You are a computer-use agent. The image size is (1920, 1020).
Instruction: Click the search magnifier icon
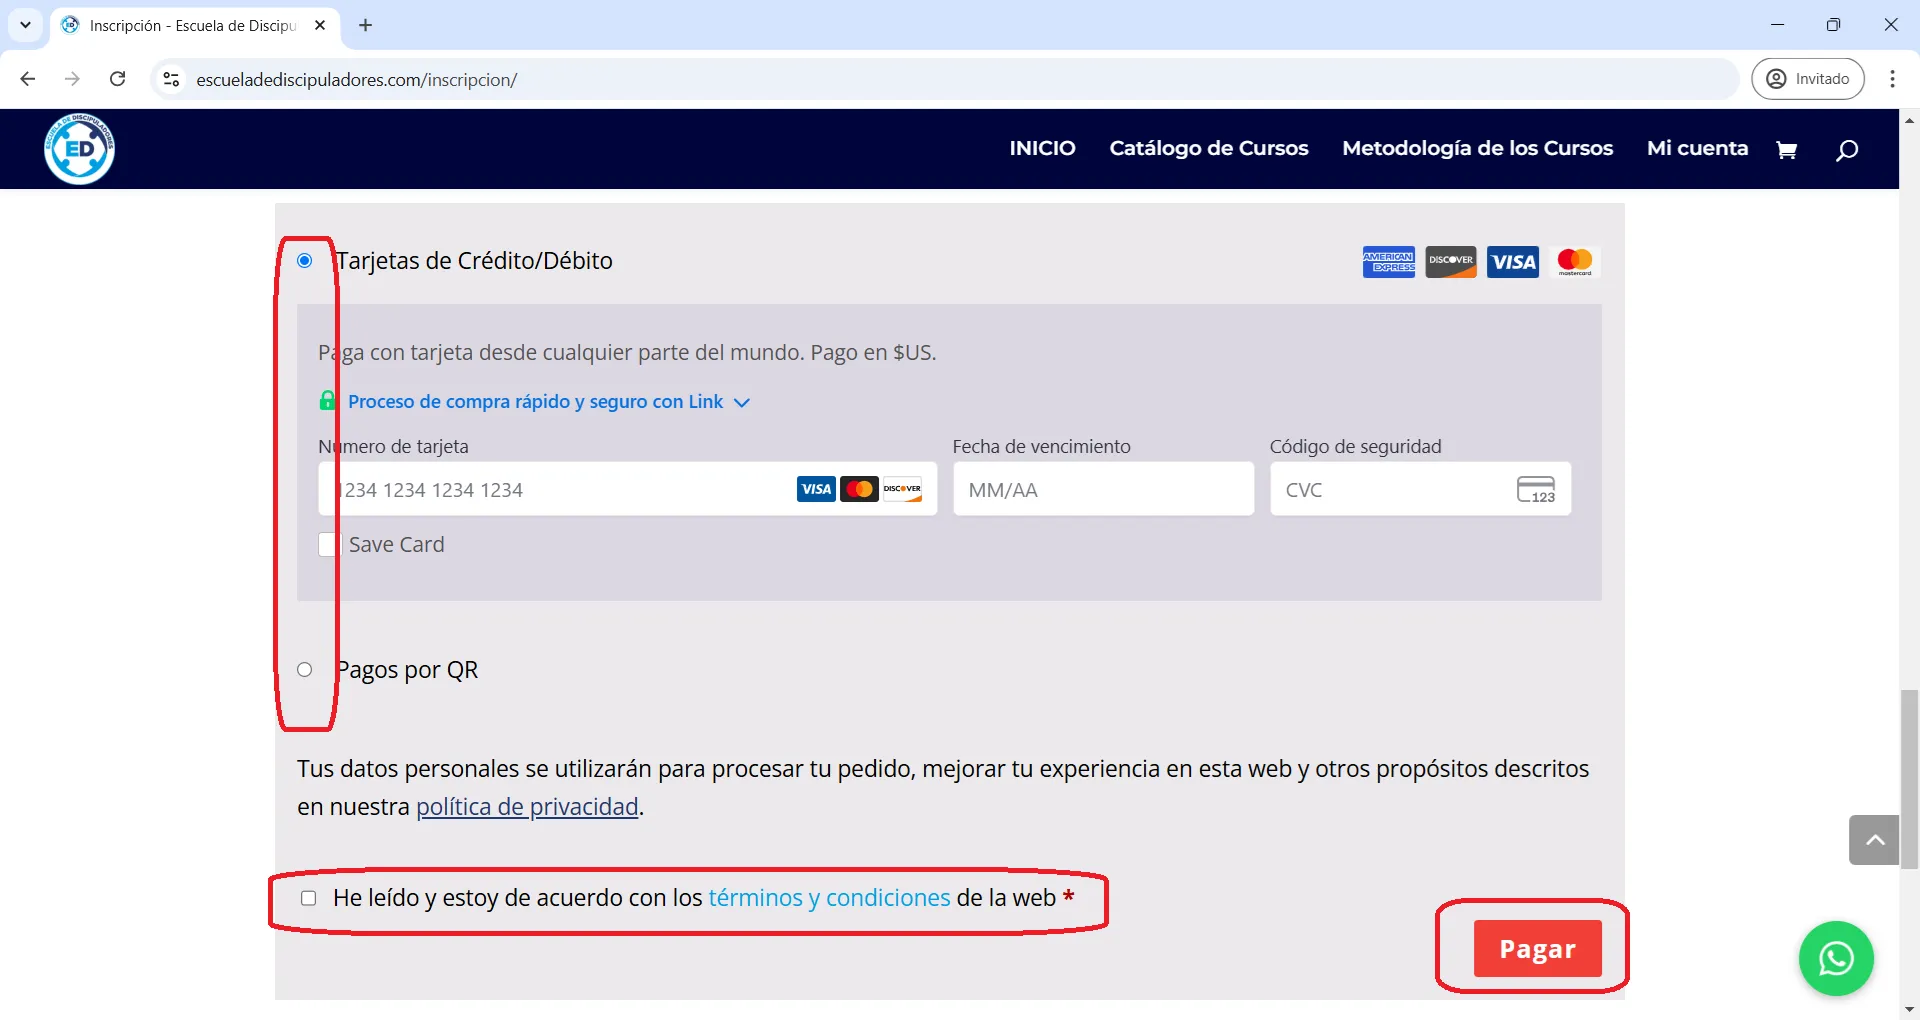1846,150
